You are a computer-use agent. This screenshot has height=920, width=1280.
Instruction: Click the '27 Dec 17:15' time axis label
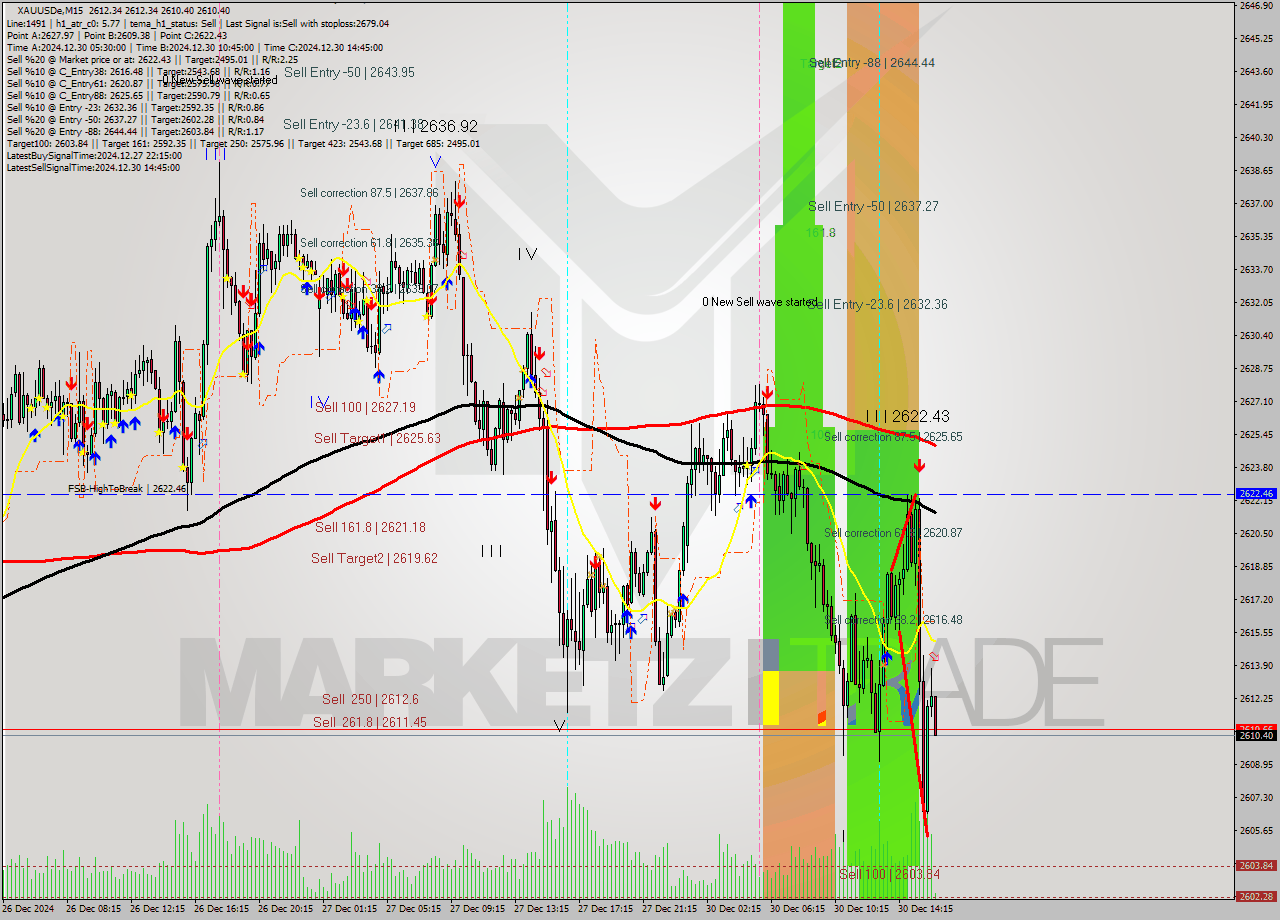[606, 910]
